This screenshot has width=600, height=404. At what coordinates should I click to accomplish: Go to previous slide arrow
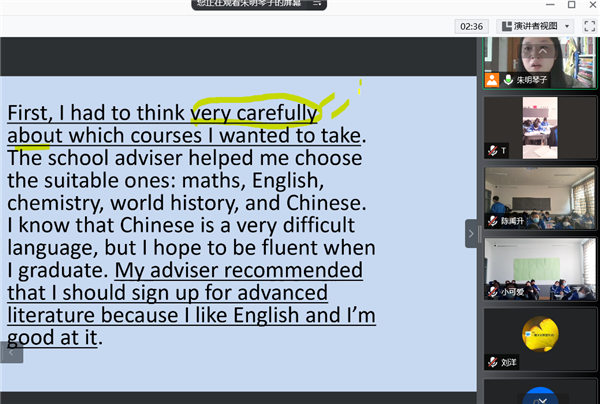[11, 352]
